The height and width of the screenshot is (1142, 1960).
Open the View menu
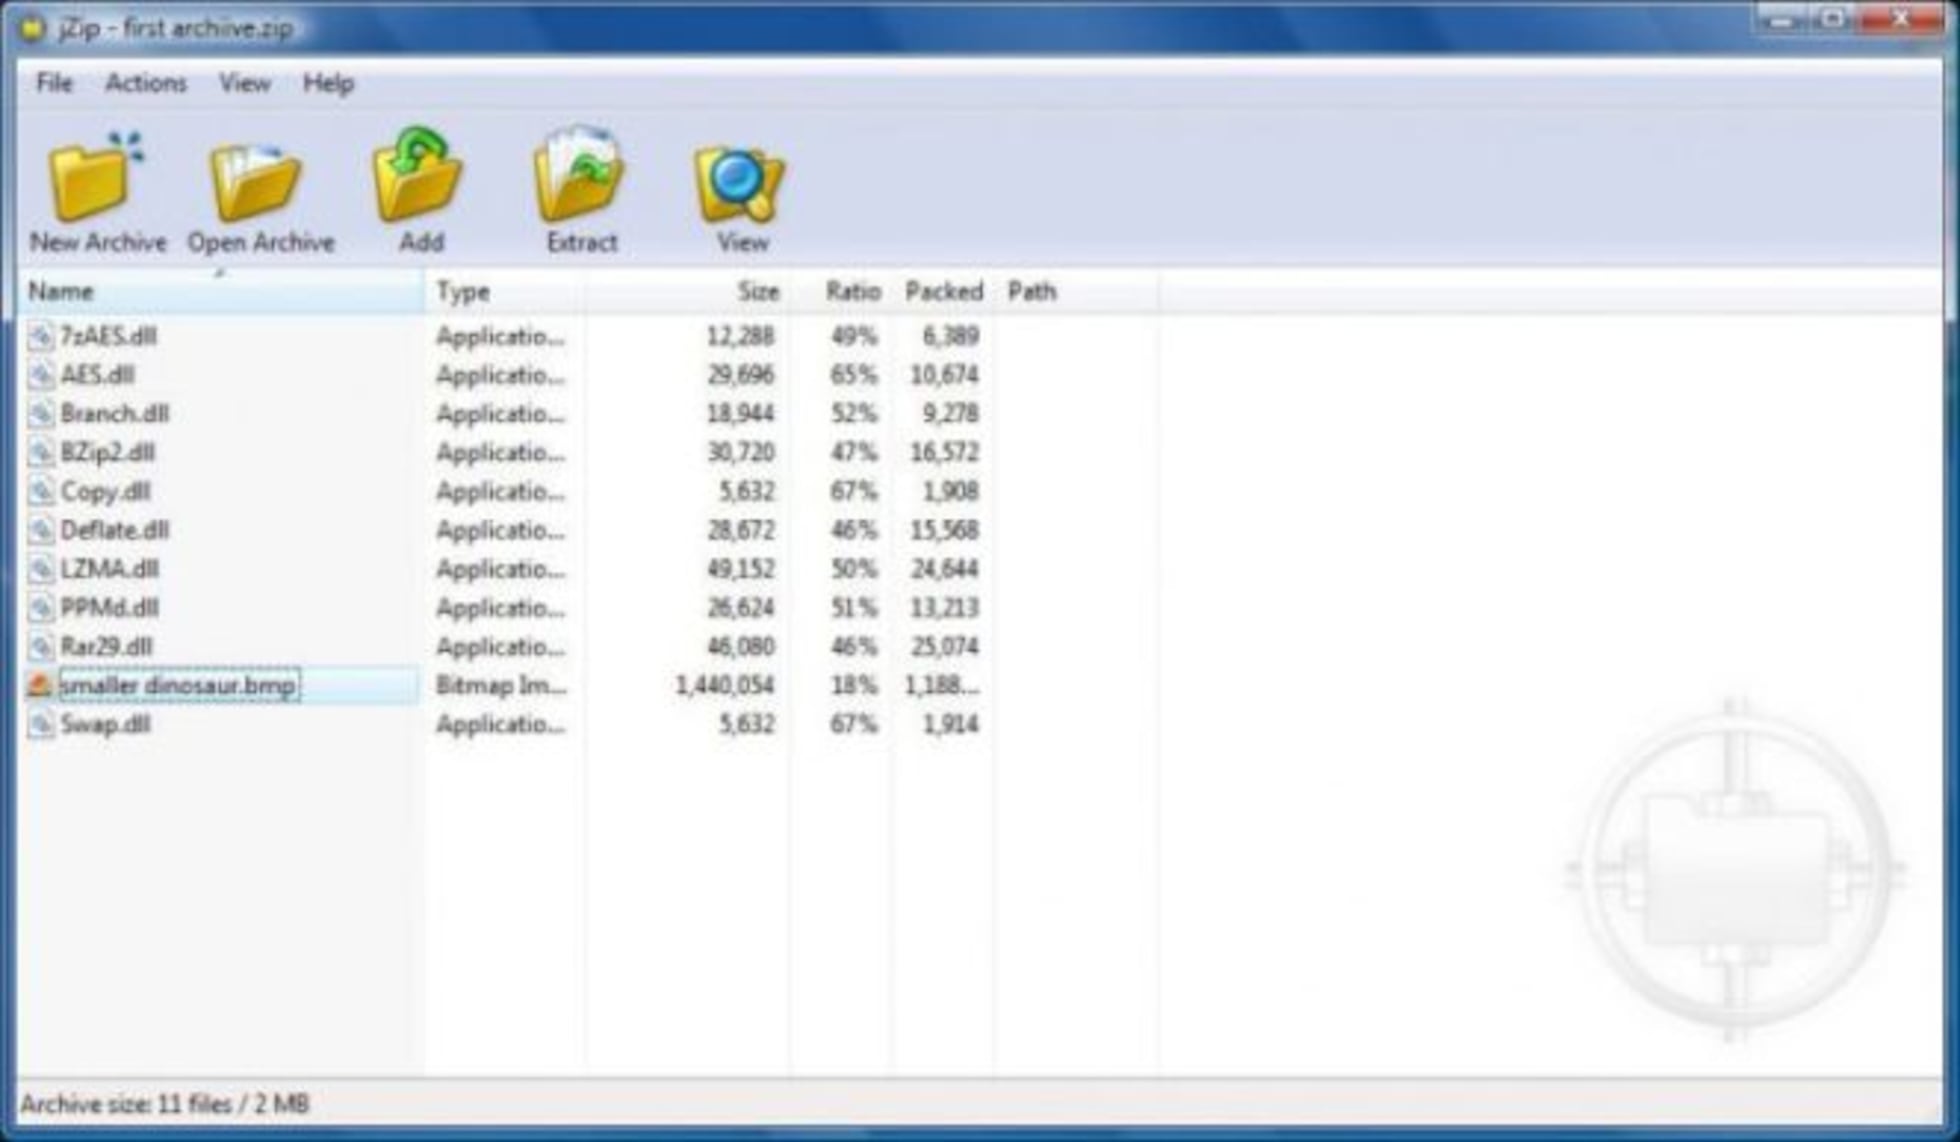pos(243,83)
